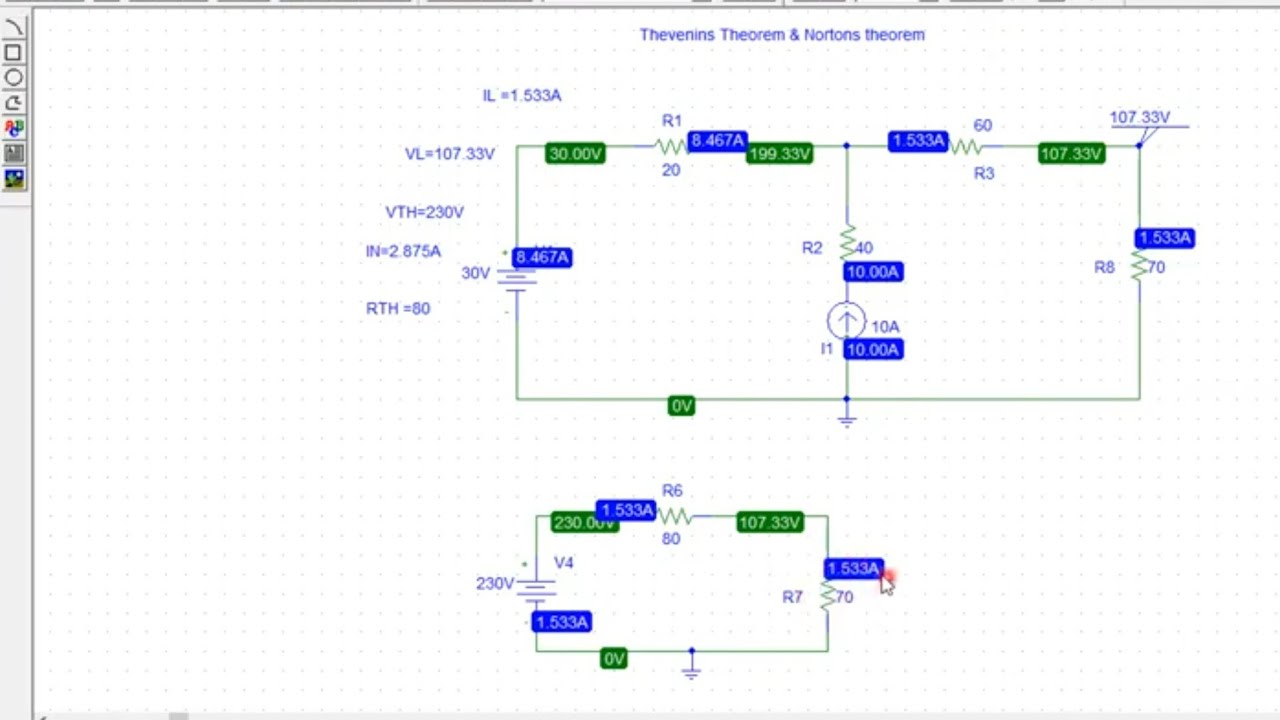Screen dimensions: 1280x720
Task: Select the Place Ellipse tool
Action: pos(14,78)
